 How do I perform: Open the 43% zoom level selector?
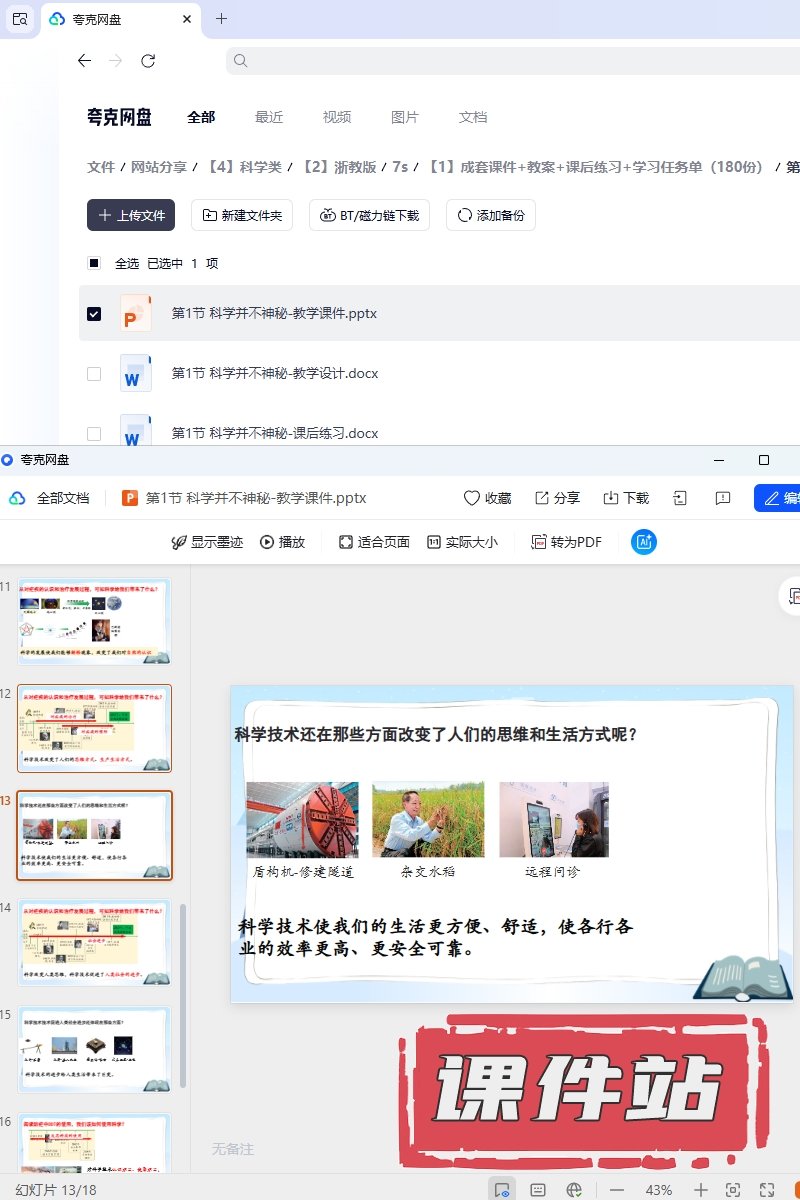point(659,1190)
